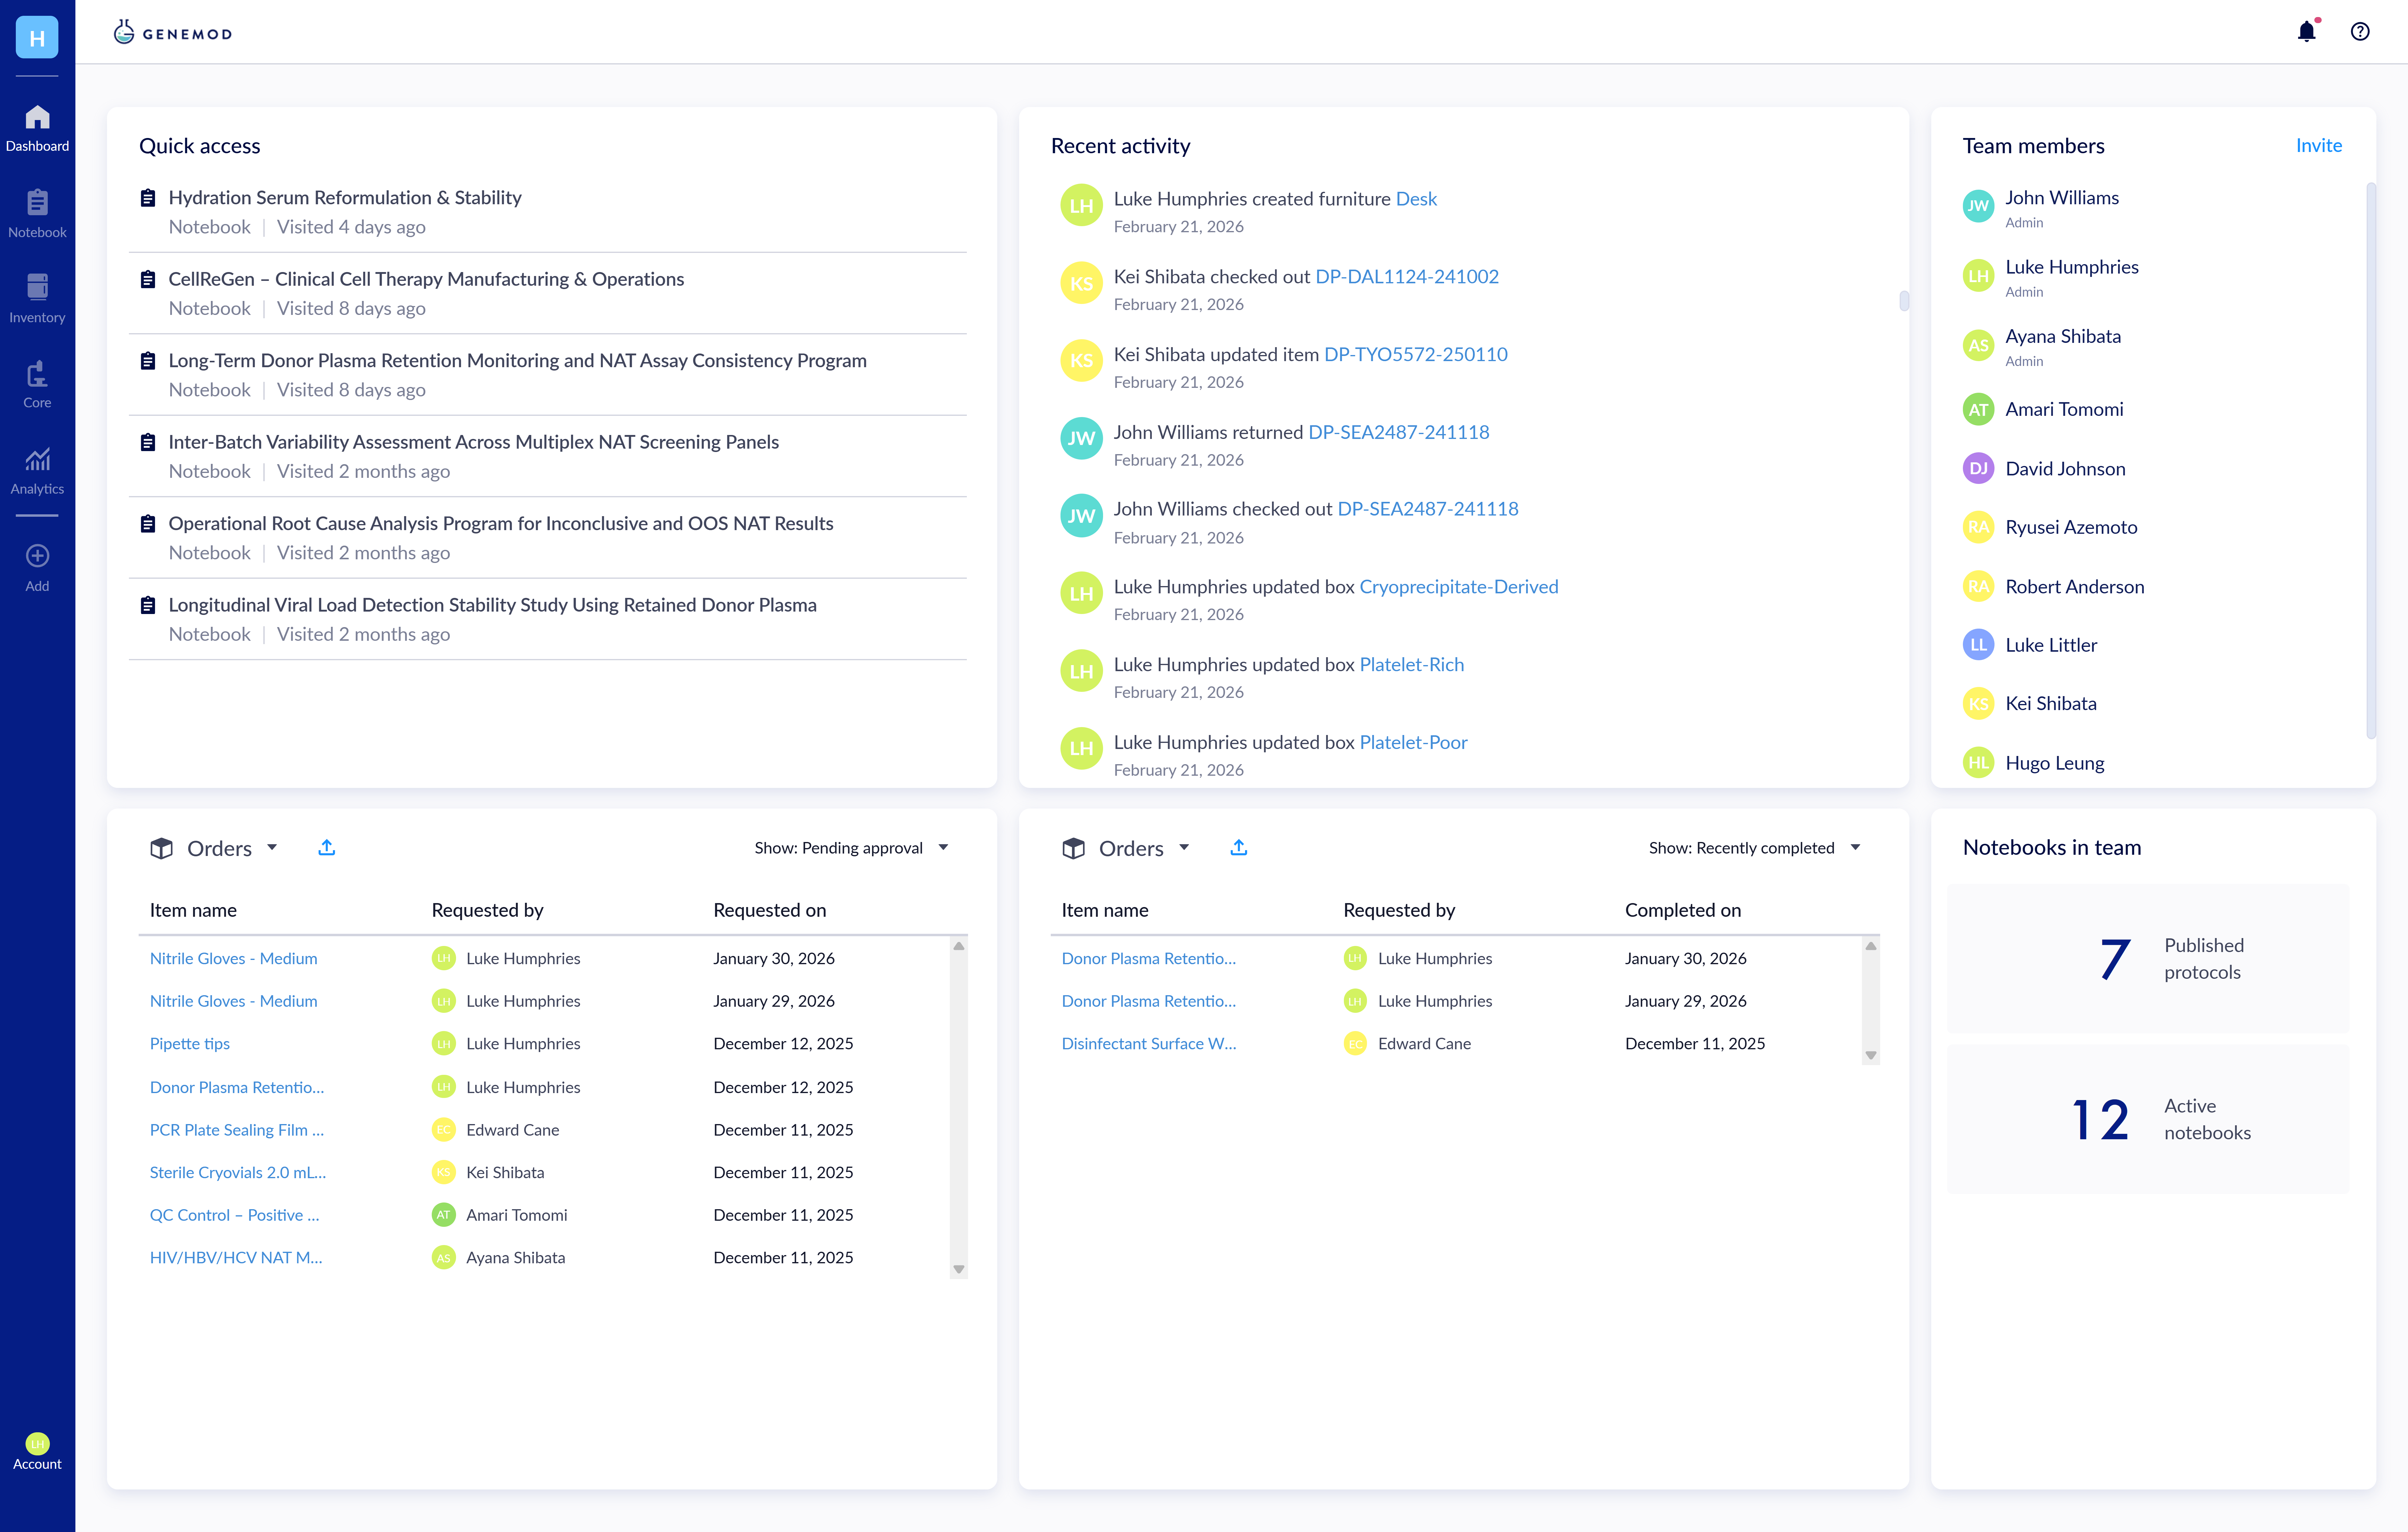Select the Dashboard tab label
The image size is (2408, 1532).
(37, 146)
